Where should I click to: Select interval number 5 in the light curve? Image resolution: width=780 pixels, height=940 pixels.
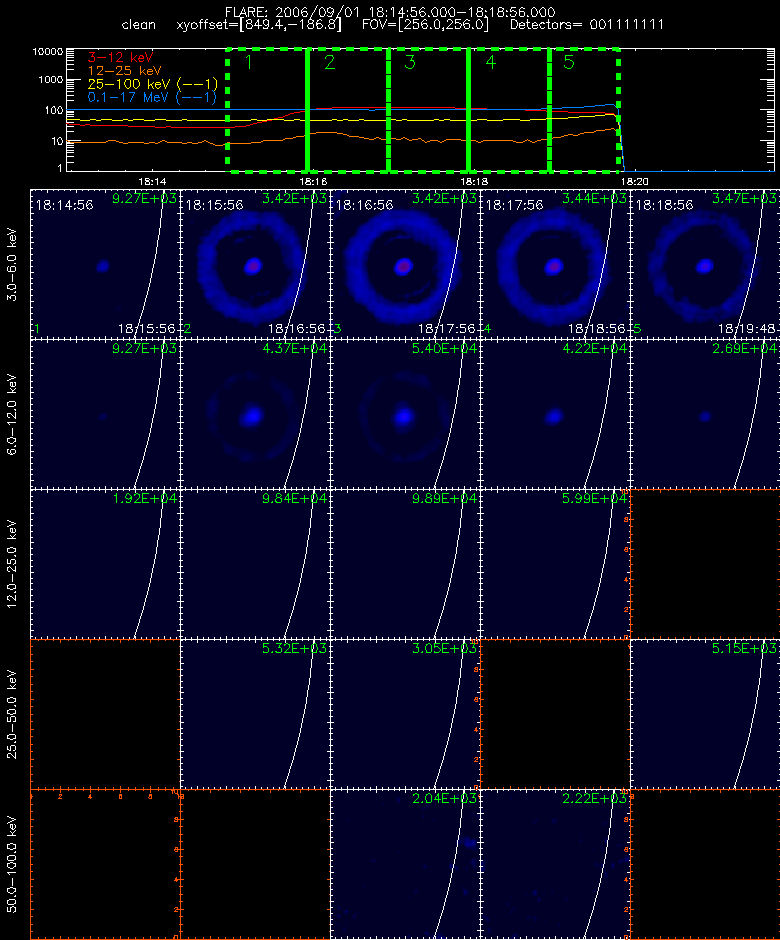click(x=569, y=62)
